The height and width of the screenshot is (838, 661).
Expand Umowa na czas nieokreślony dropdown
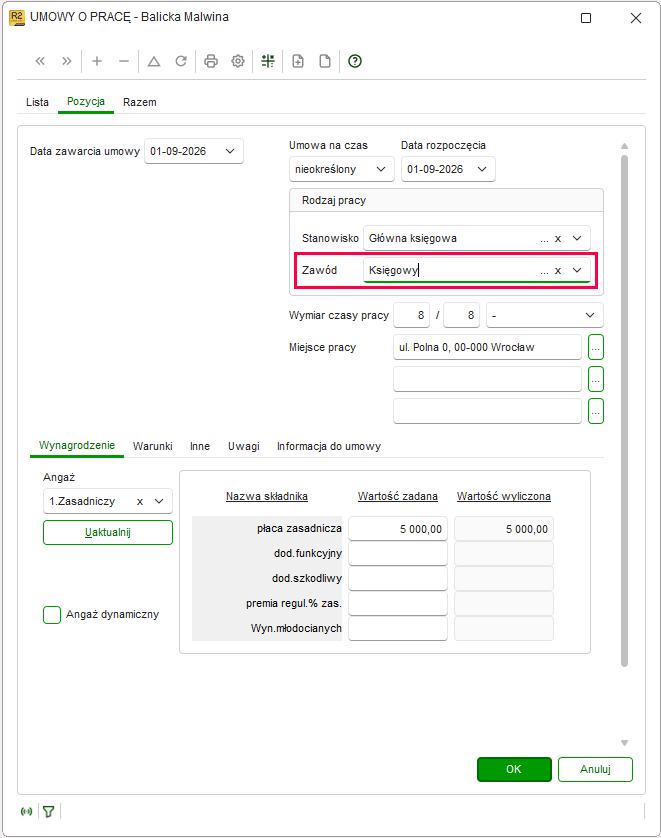[x=381, y=169]
